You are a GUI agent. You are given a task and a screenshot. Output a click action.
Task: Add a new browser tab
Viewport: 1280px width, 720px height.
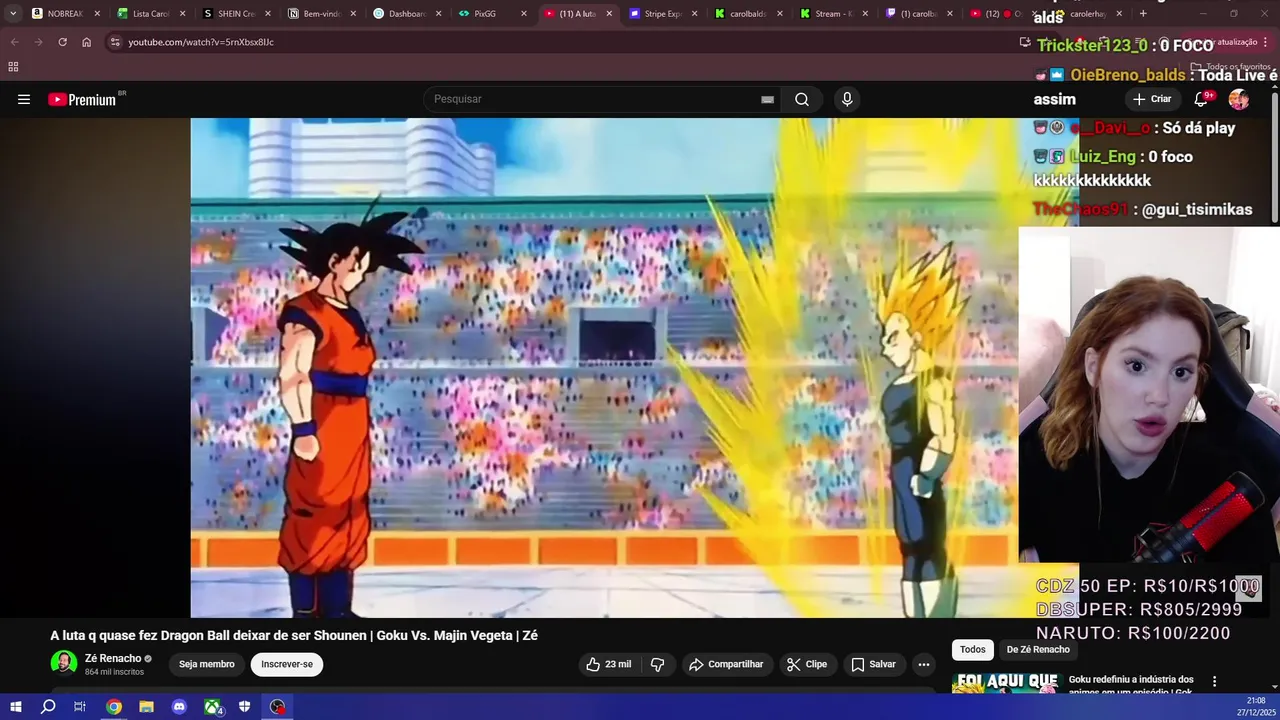pyautogui.click(x=1143, y=14)
